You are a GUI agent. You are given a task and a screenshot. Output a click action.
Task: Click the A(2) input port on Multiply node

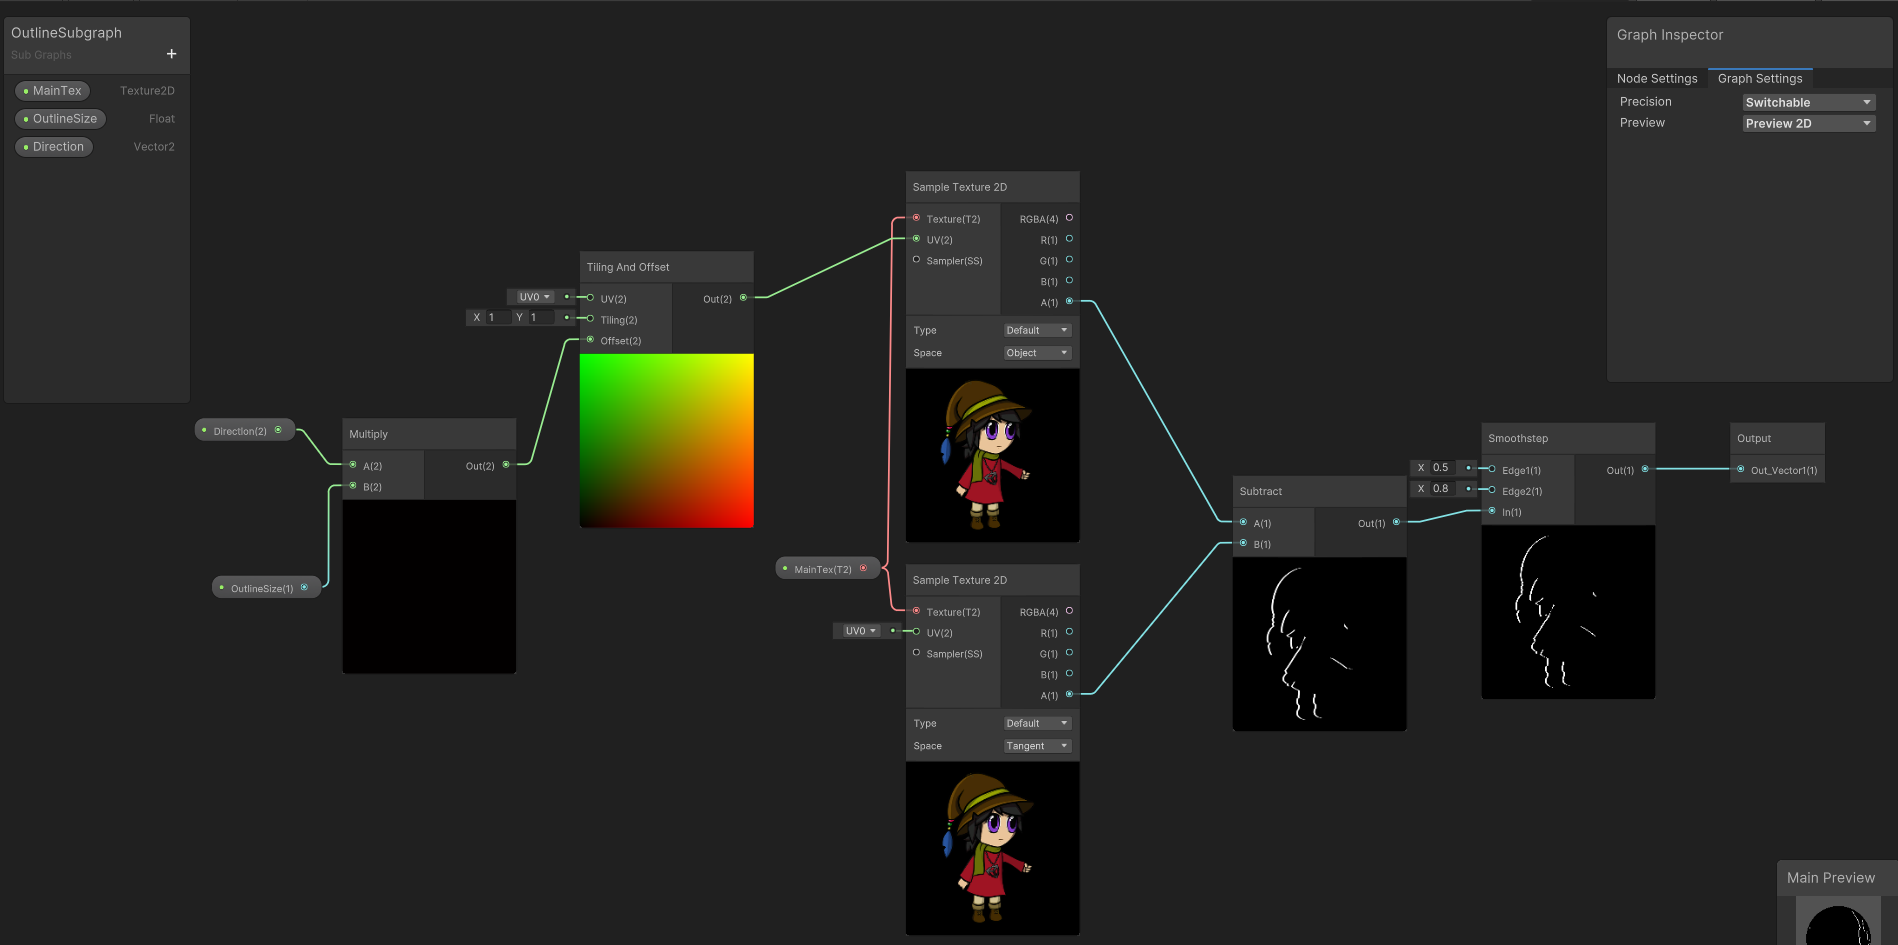point(352,465)
